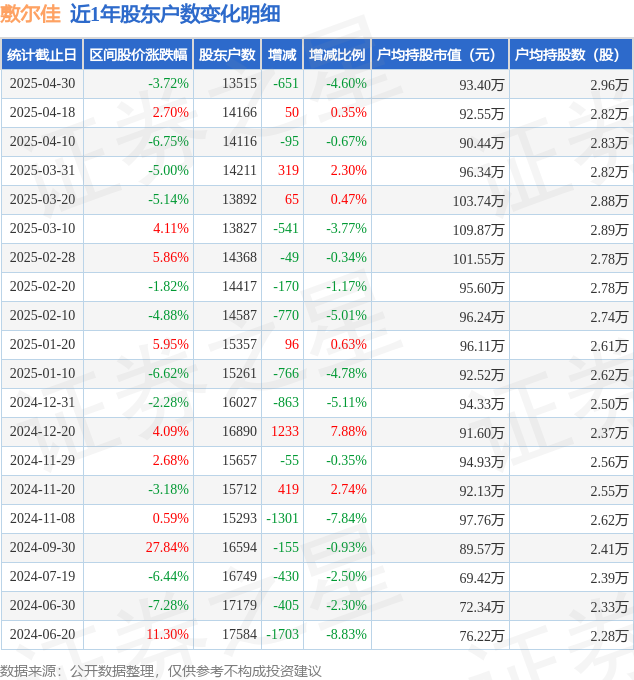Click the title 近1年股东户数变化明细
The width and height of the screenshot is (634, 680).
point(175,14)
